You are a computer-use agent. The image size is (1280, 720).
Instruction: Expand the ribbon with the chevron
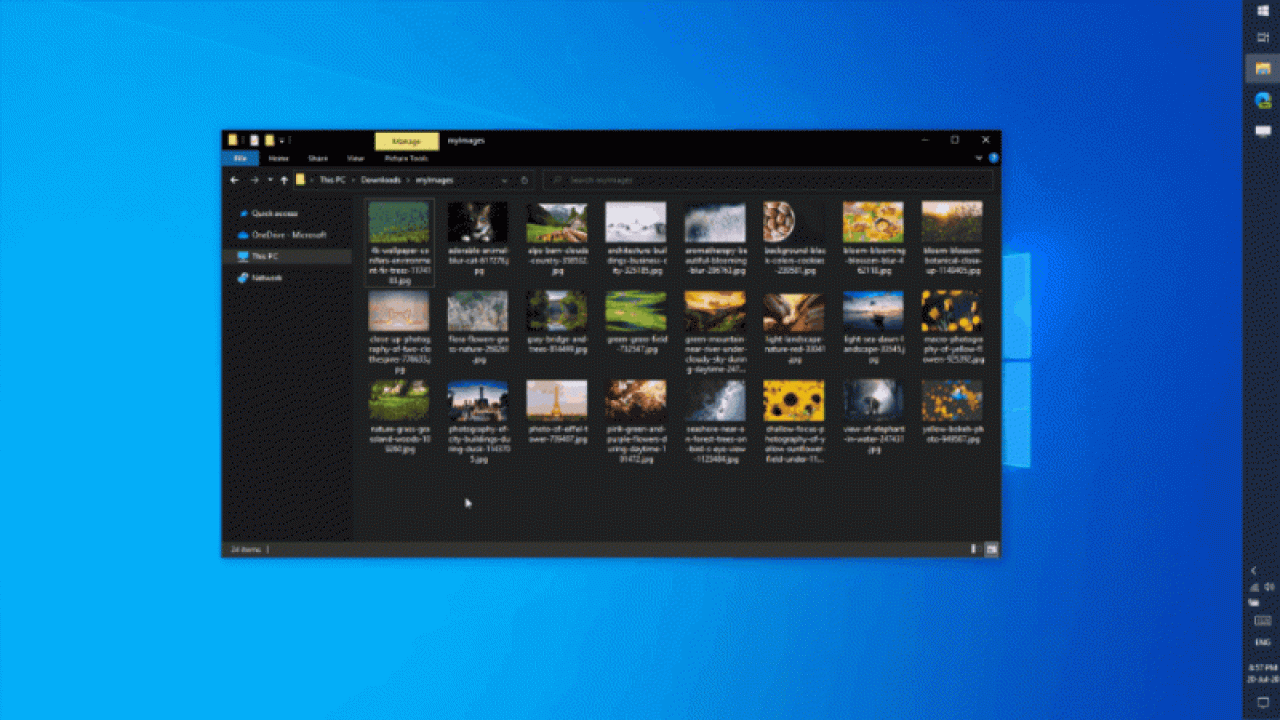point(979,158)
